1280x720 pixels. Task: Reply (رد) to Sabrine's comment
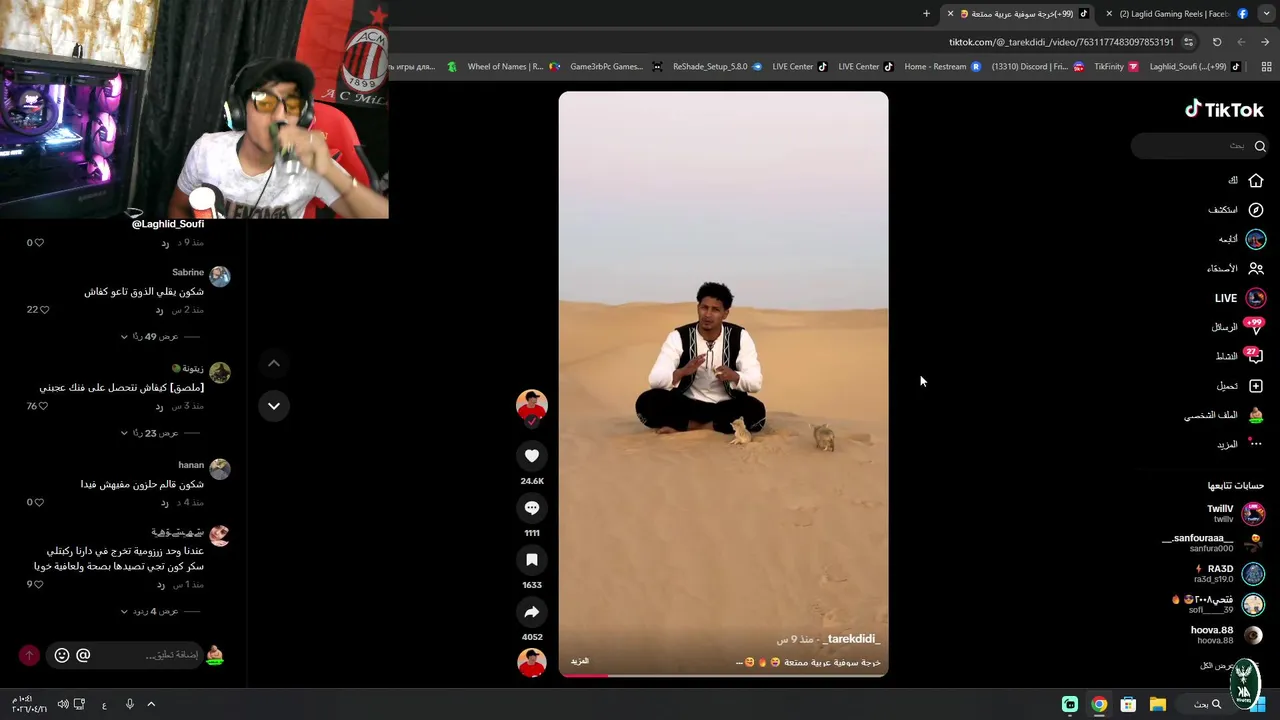click(x=159, y=310)
